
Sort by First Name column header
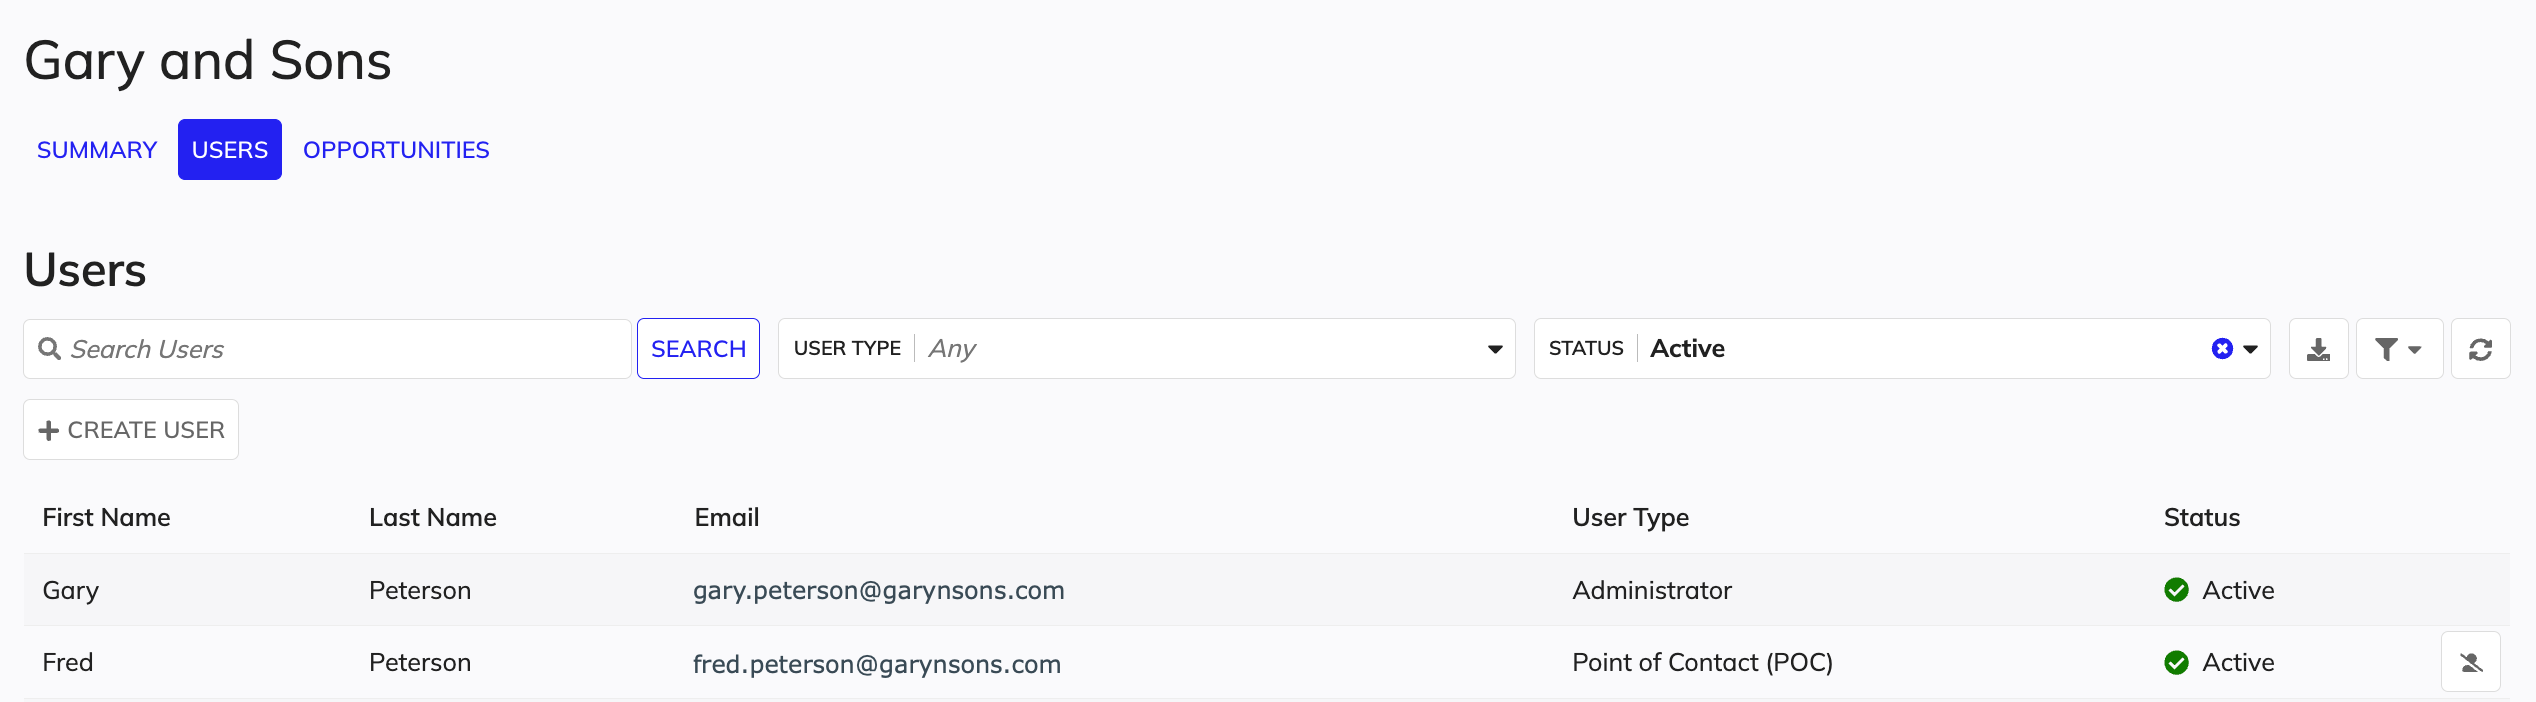pyautogui.click(x=106, y=518)
